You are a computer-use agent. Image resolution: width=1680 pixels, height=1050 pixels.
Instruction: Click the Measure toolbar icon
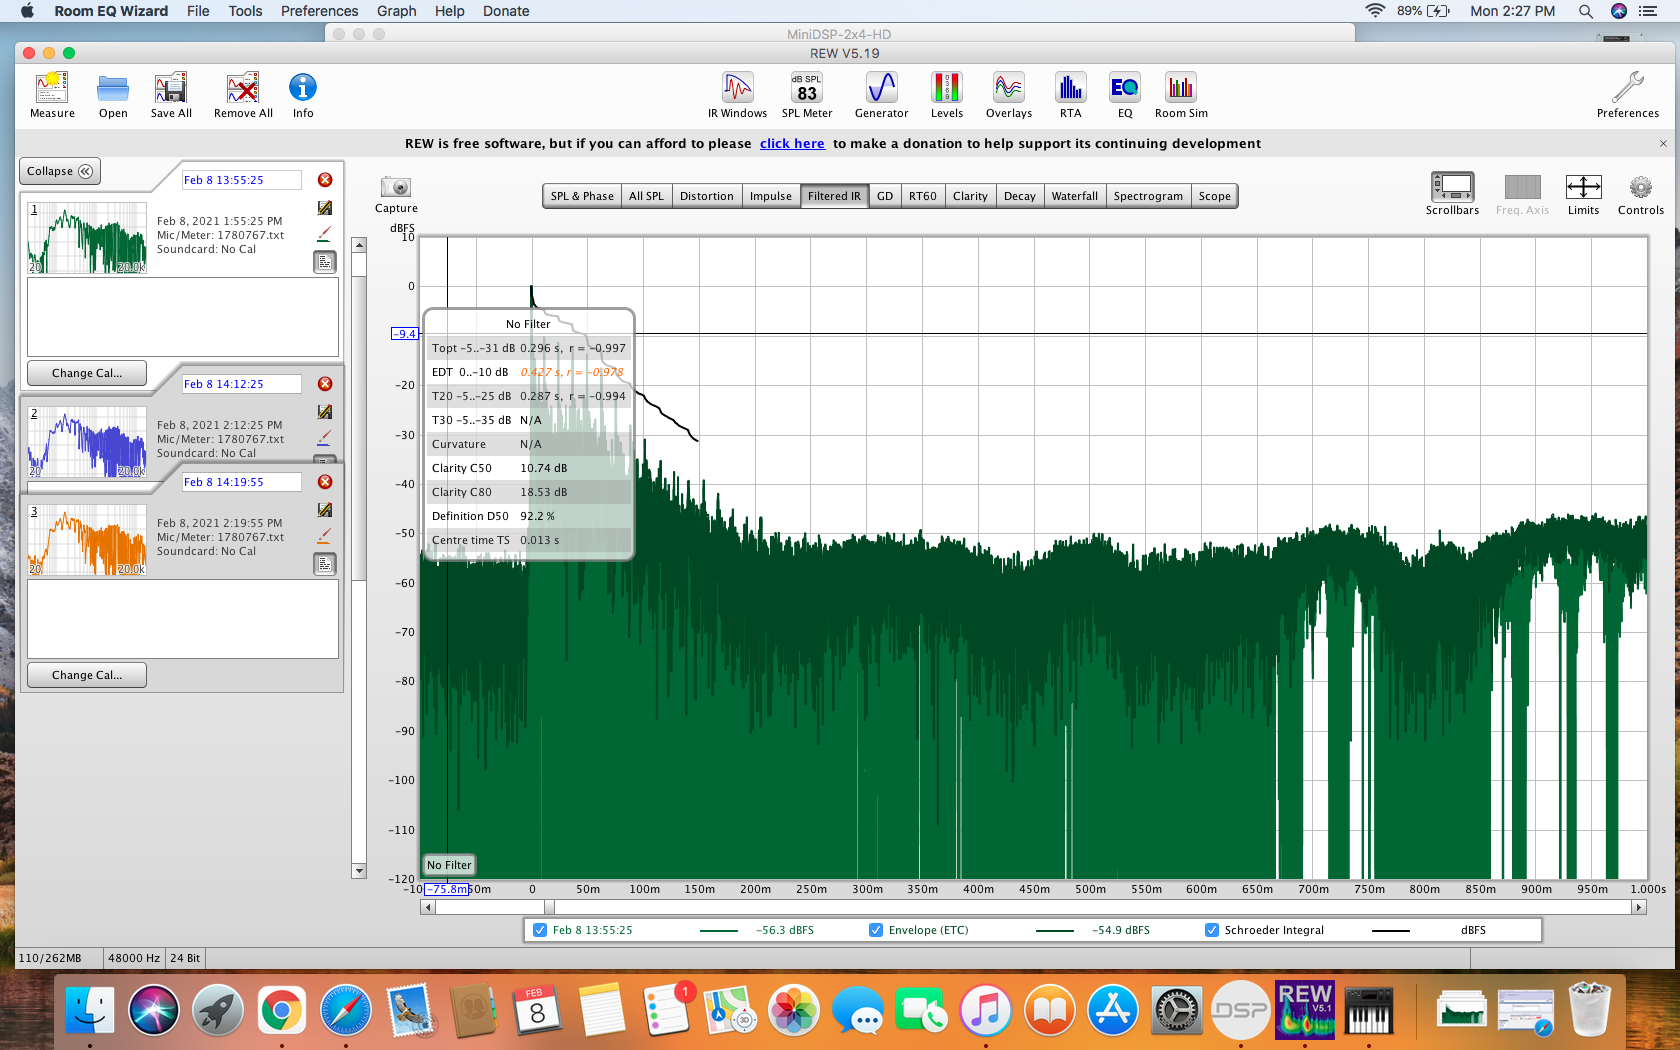52,95
